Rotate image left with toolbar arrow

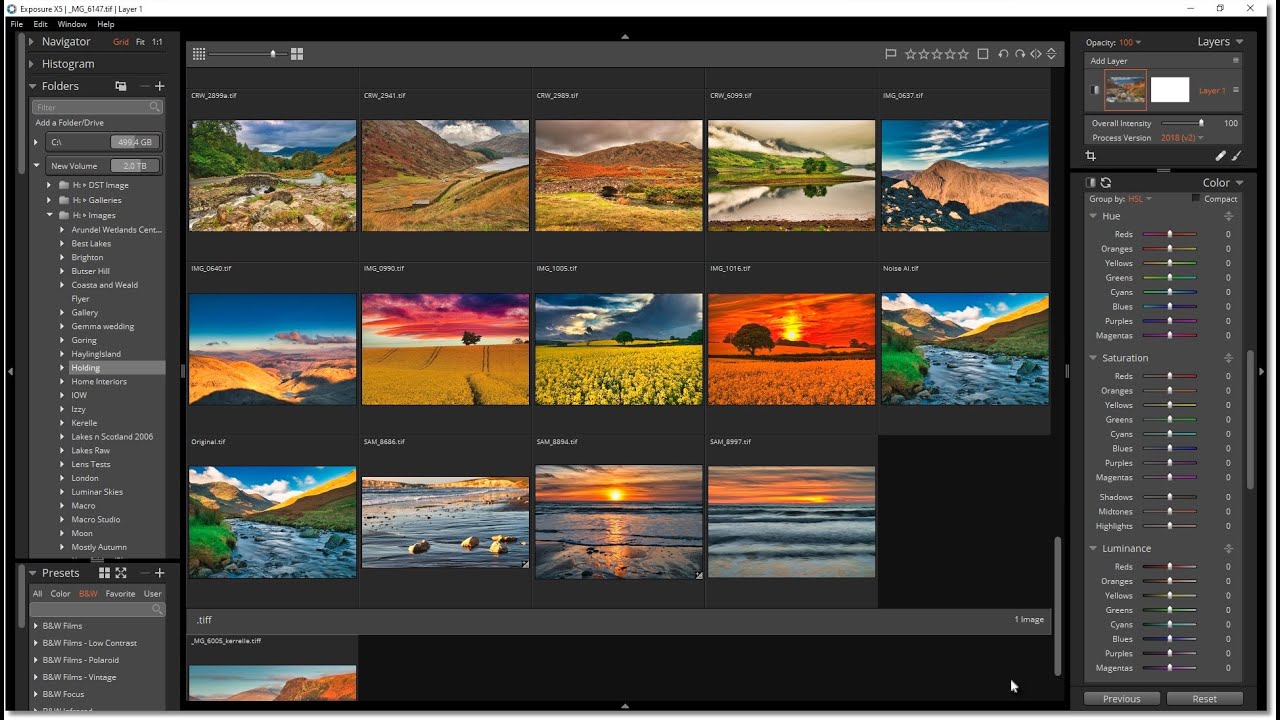1003,54
